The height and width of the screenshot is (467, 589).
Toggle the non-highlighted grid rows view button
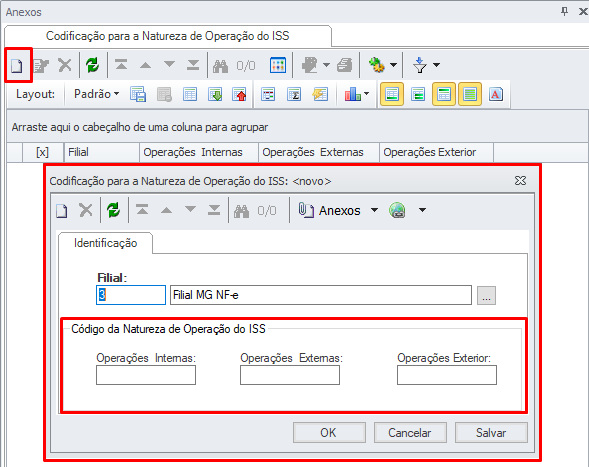(x=418, y=94)
